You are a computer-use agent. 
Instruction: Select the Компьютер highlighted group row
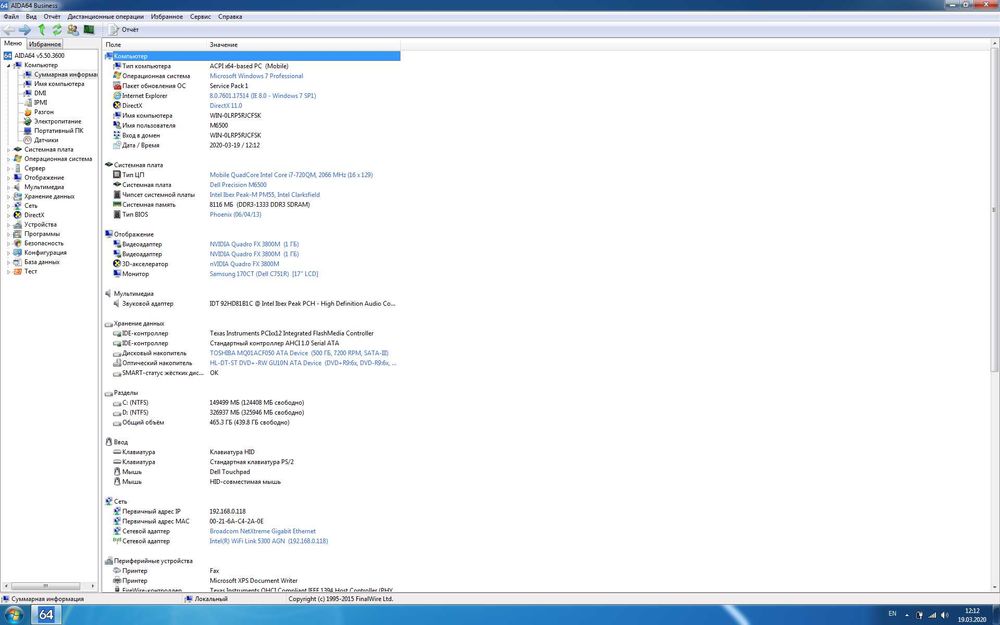click(251, 56)
